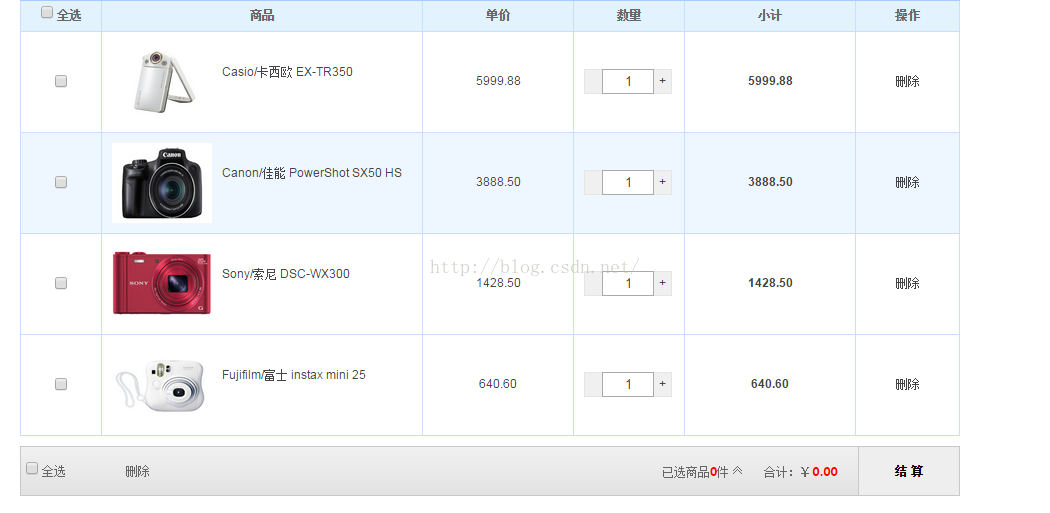The height and width of the screenshot is (513, 1050).
Task: Click unit price 5999.88 in 单价 column
Action: click(498, 81)
